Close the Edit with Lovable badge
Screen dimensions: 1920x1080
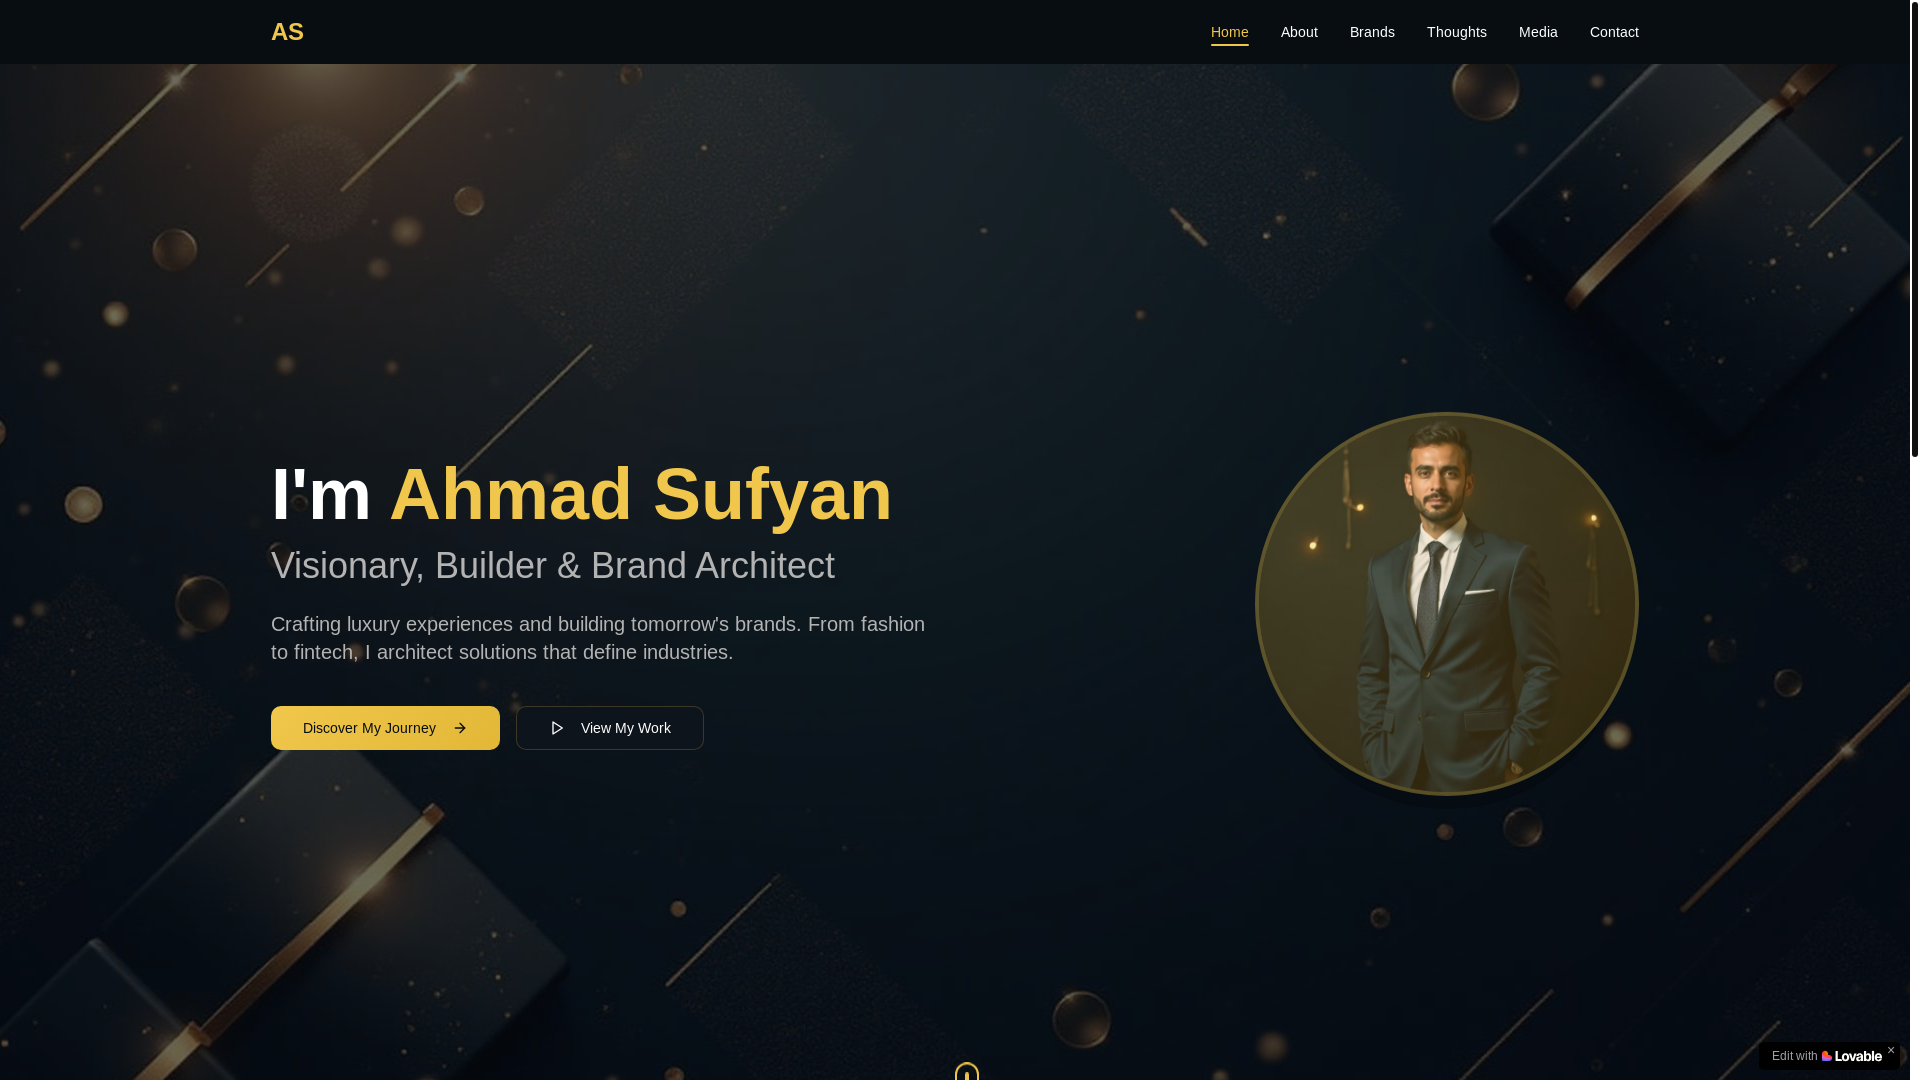[x=1890, y=1050]
